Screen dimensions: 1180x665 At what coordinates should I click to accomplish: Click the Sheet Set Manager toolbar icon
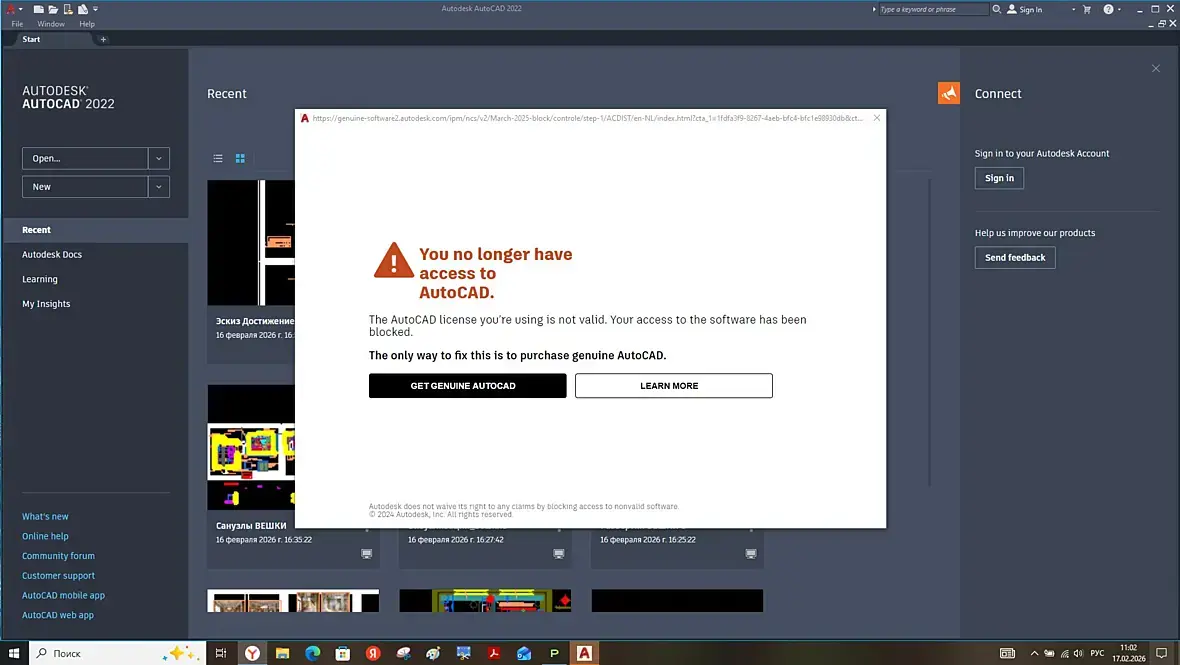83,9
